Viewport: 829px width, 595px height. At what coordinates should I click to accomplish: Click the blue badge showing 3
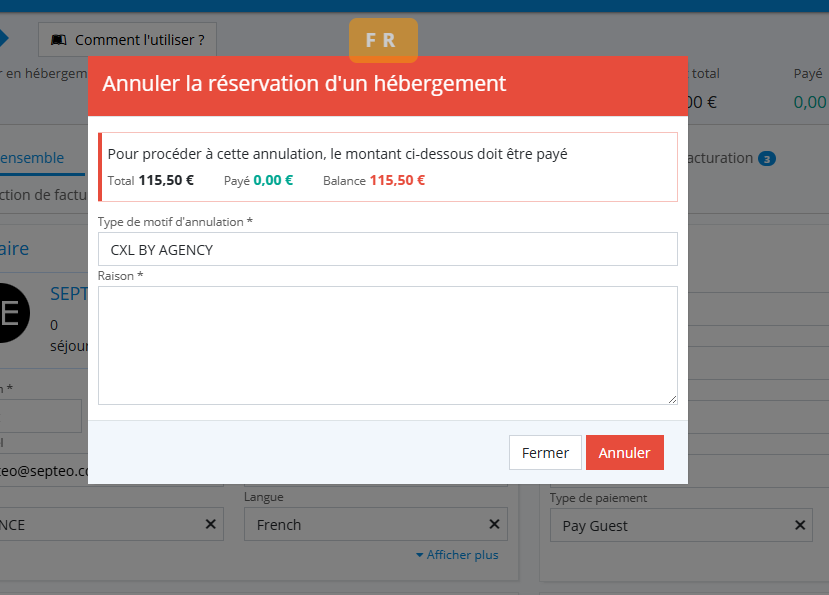767,158
